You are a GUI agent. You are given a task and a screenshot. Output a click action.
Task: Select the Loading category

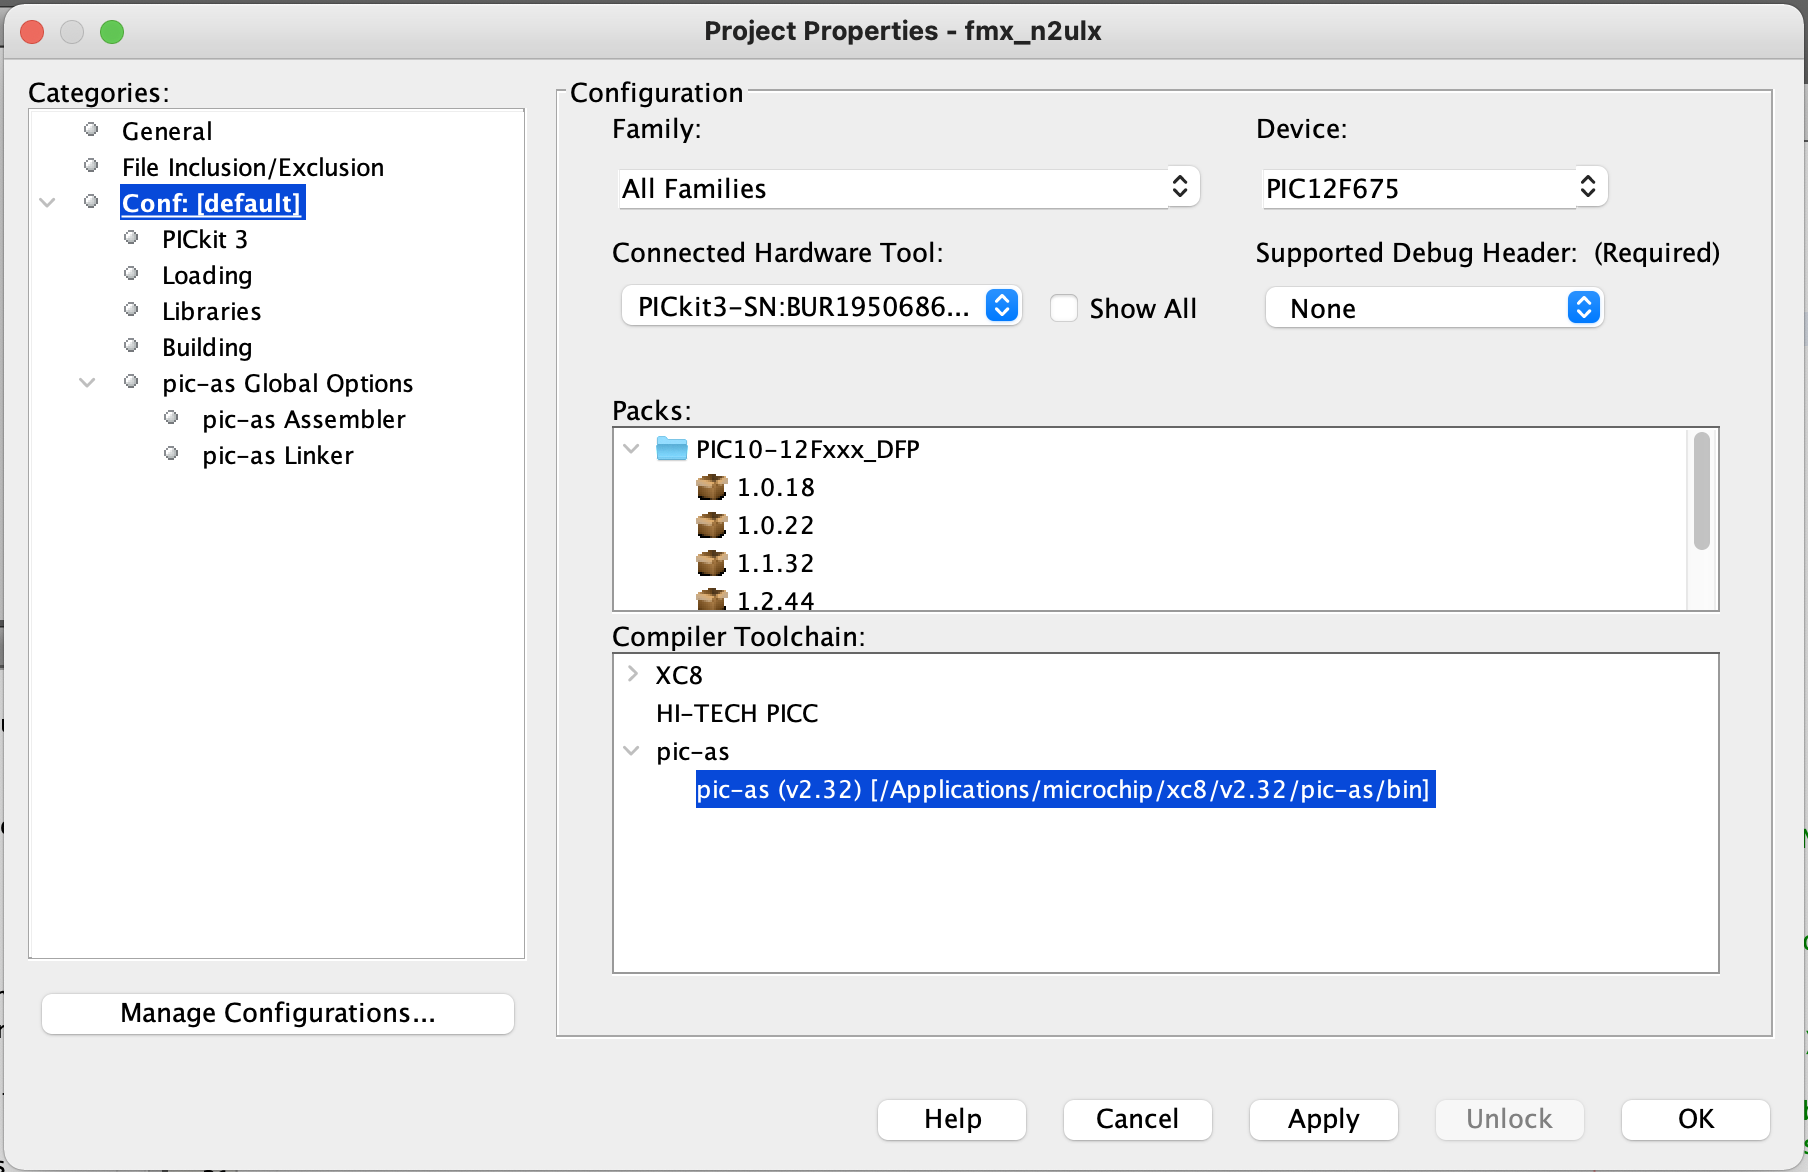pos(207,275)
